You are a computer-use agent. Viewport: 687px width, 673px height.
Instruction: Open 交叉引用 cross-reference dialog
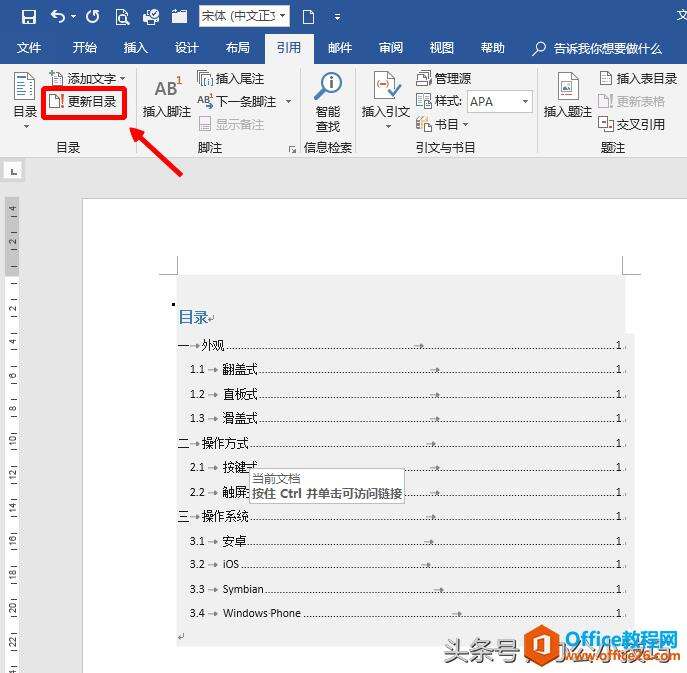632,124
